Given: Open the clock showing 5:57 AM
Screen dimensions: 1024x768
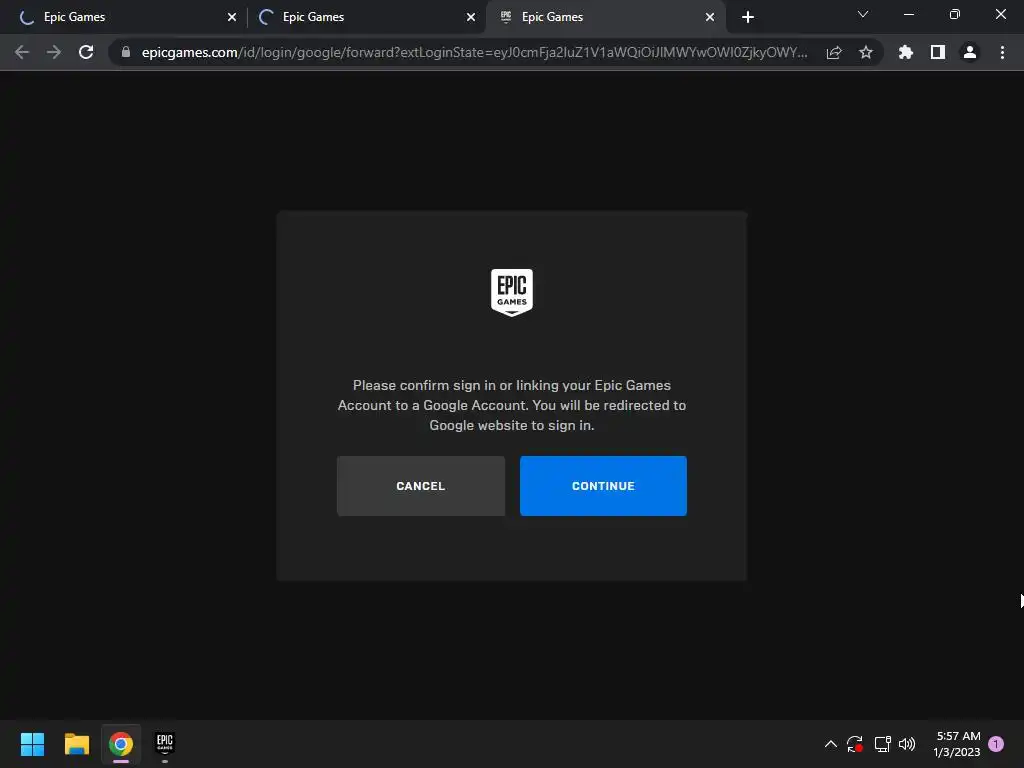Looking at the screenshot, I should tap(957, 744).
